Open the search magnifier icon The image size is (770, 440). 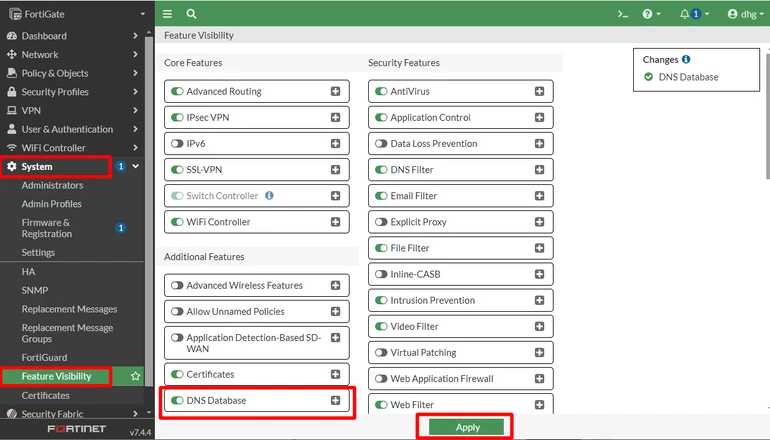point(192,14)
